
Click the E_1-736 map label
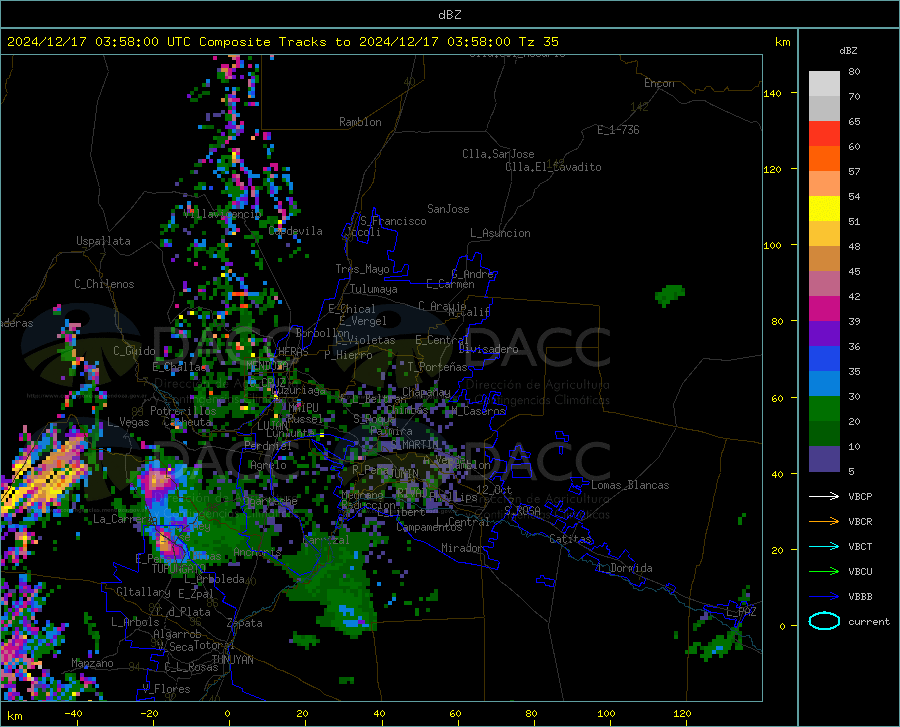[x=618, y=130]
